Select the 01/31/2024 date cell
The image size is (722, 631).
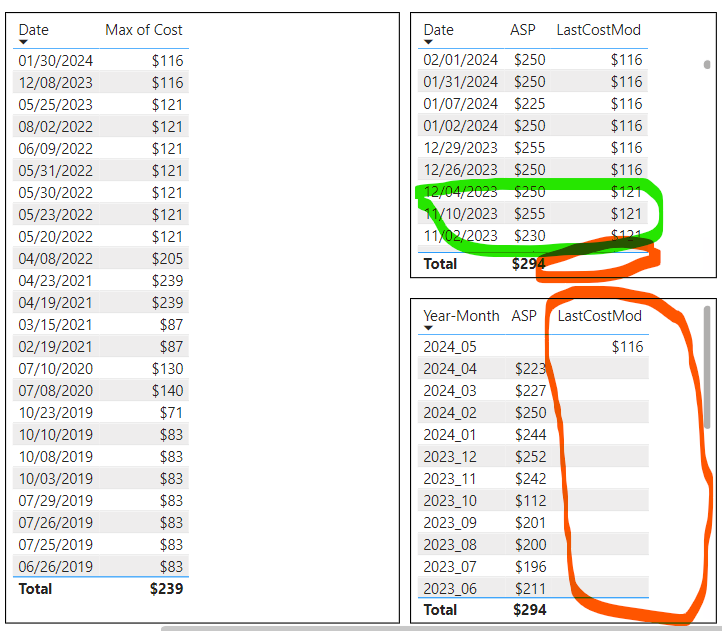[x=460, y=82]
